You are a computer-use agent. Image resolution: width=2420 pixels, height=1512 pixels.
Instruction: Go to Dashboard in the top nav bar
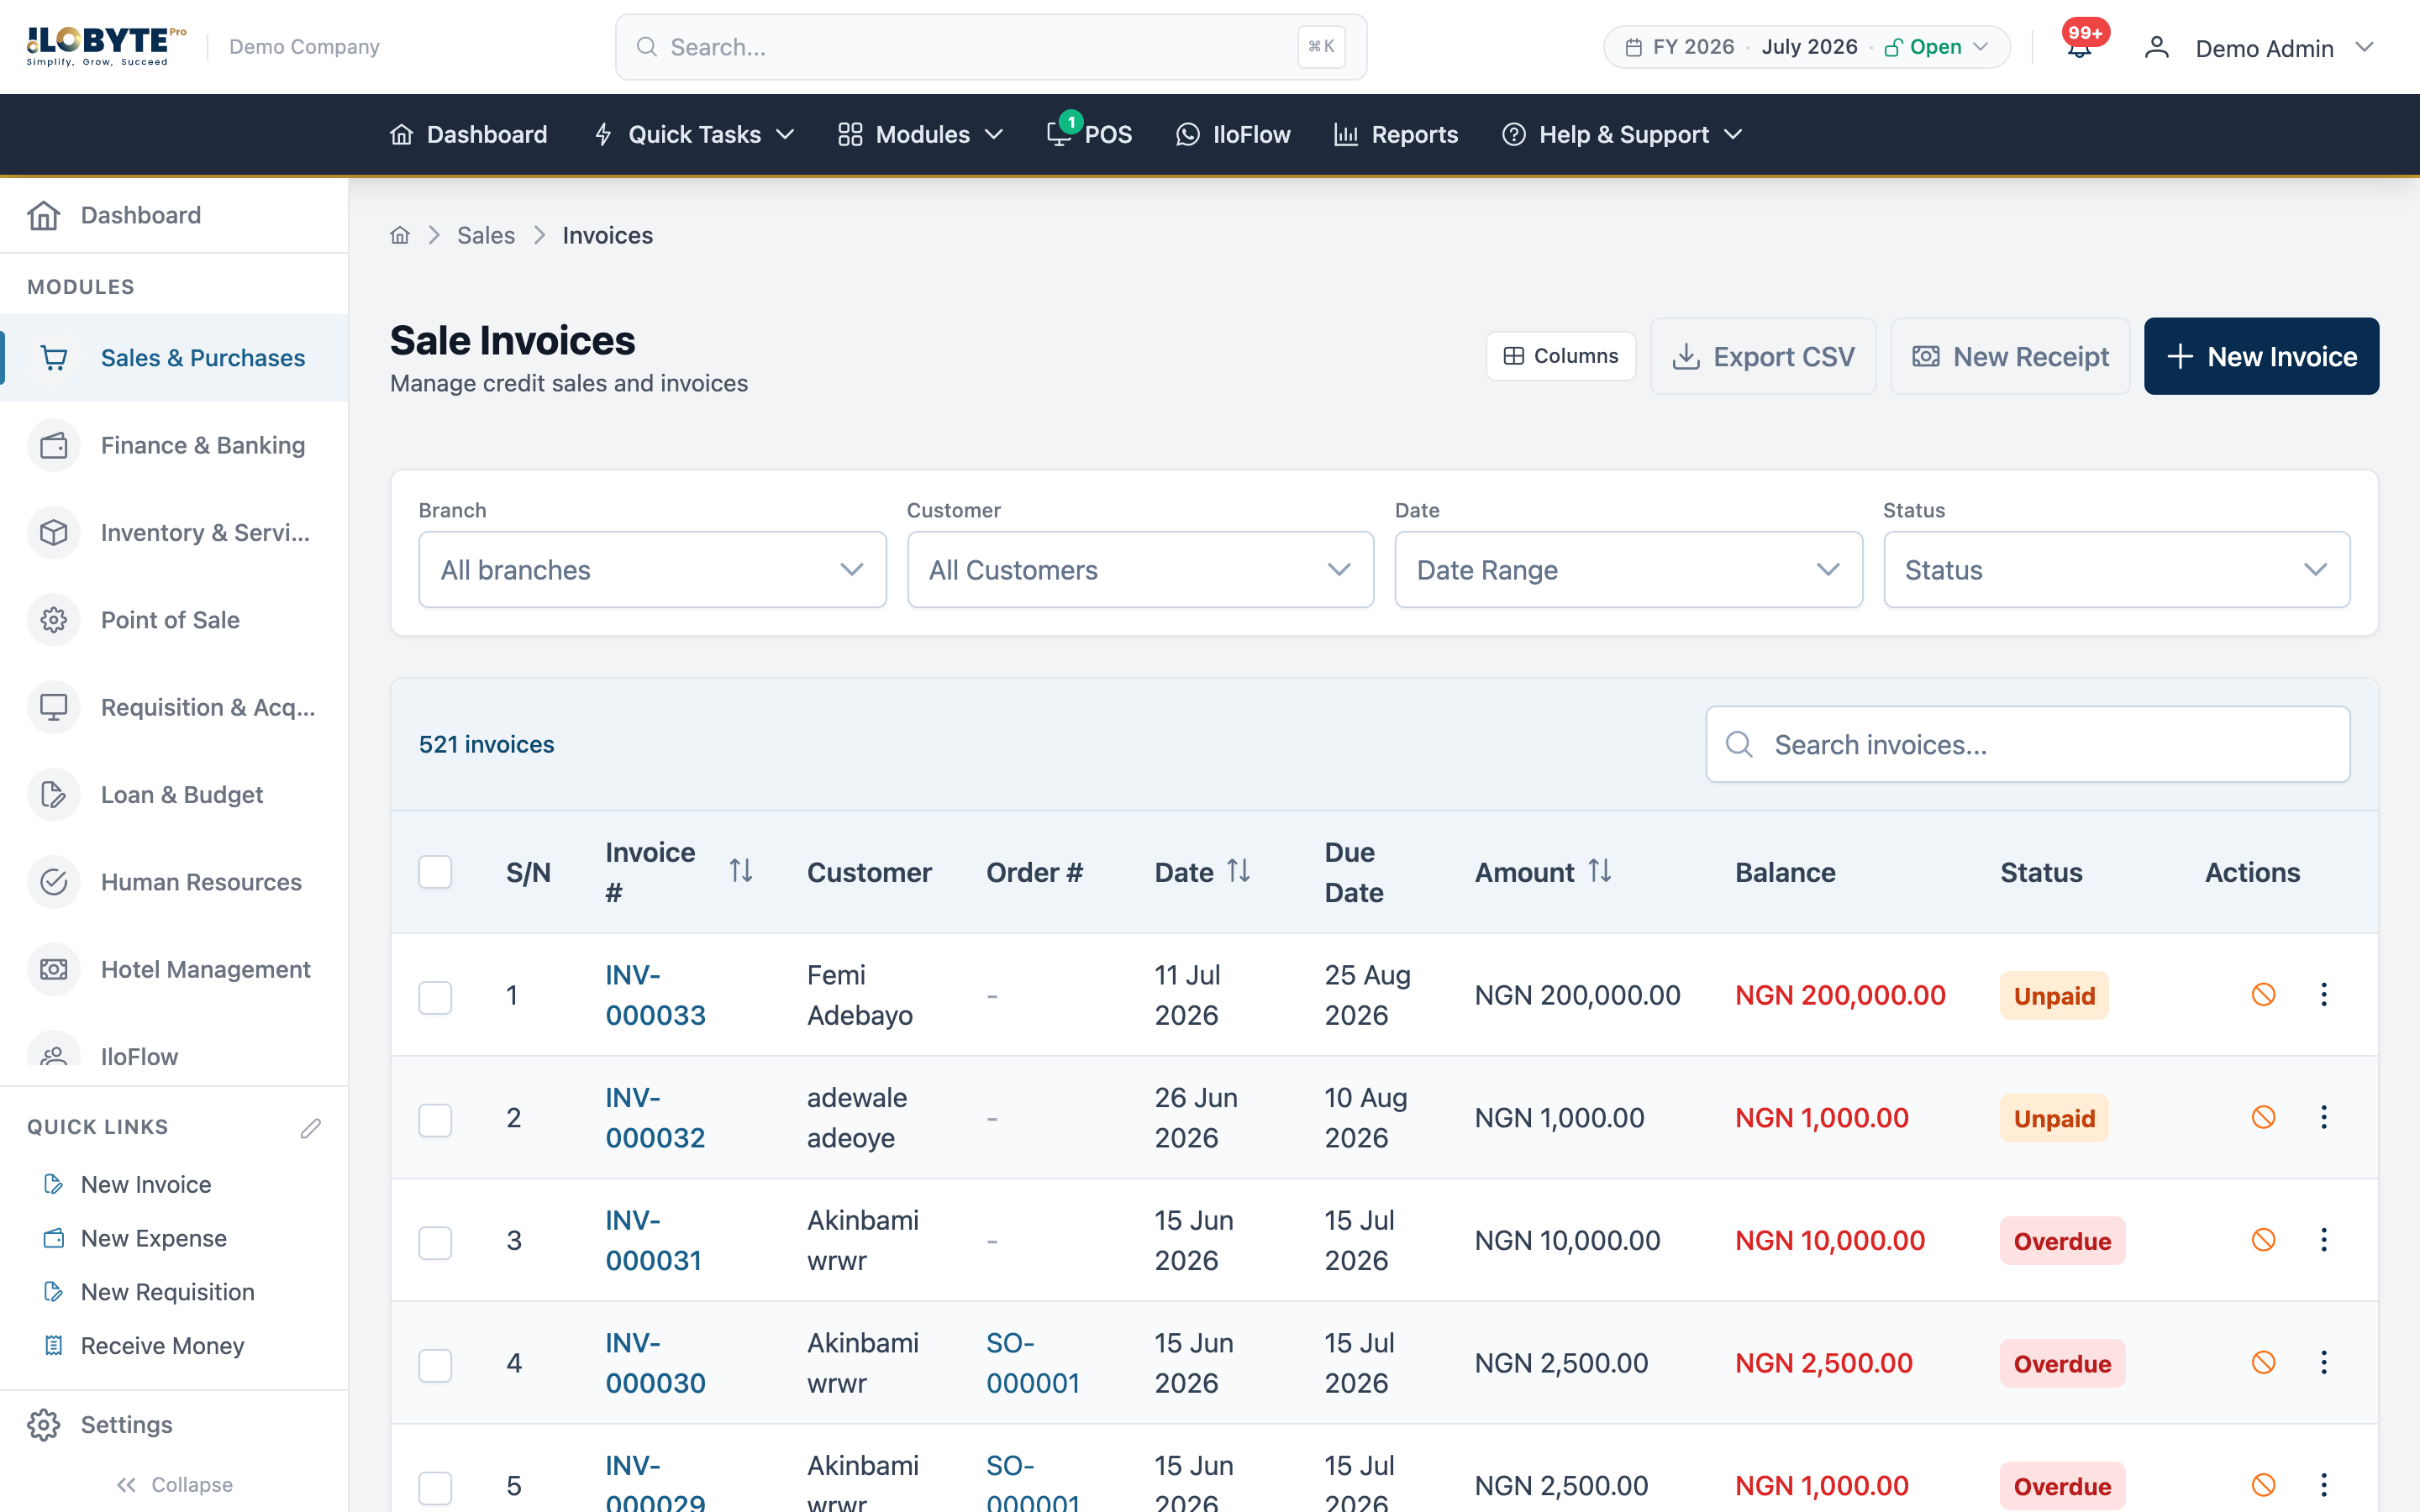pyautogui.click(x=468, y=134)
